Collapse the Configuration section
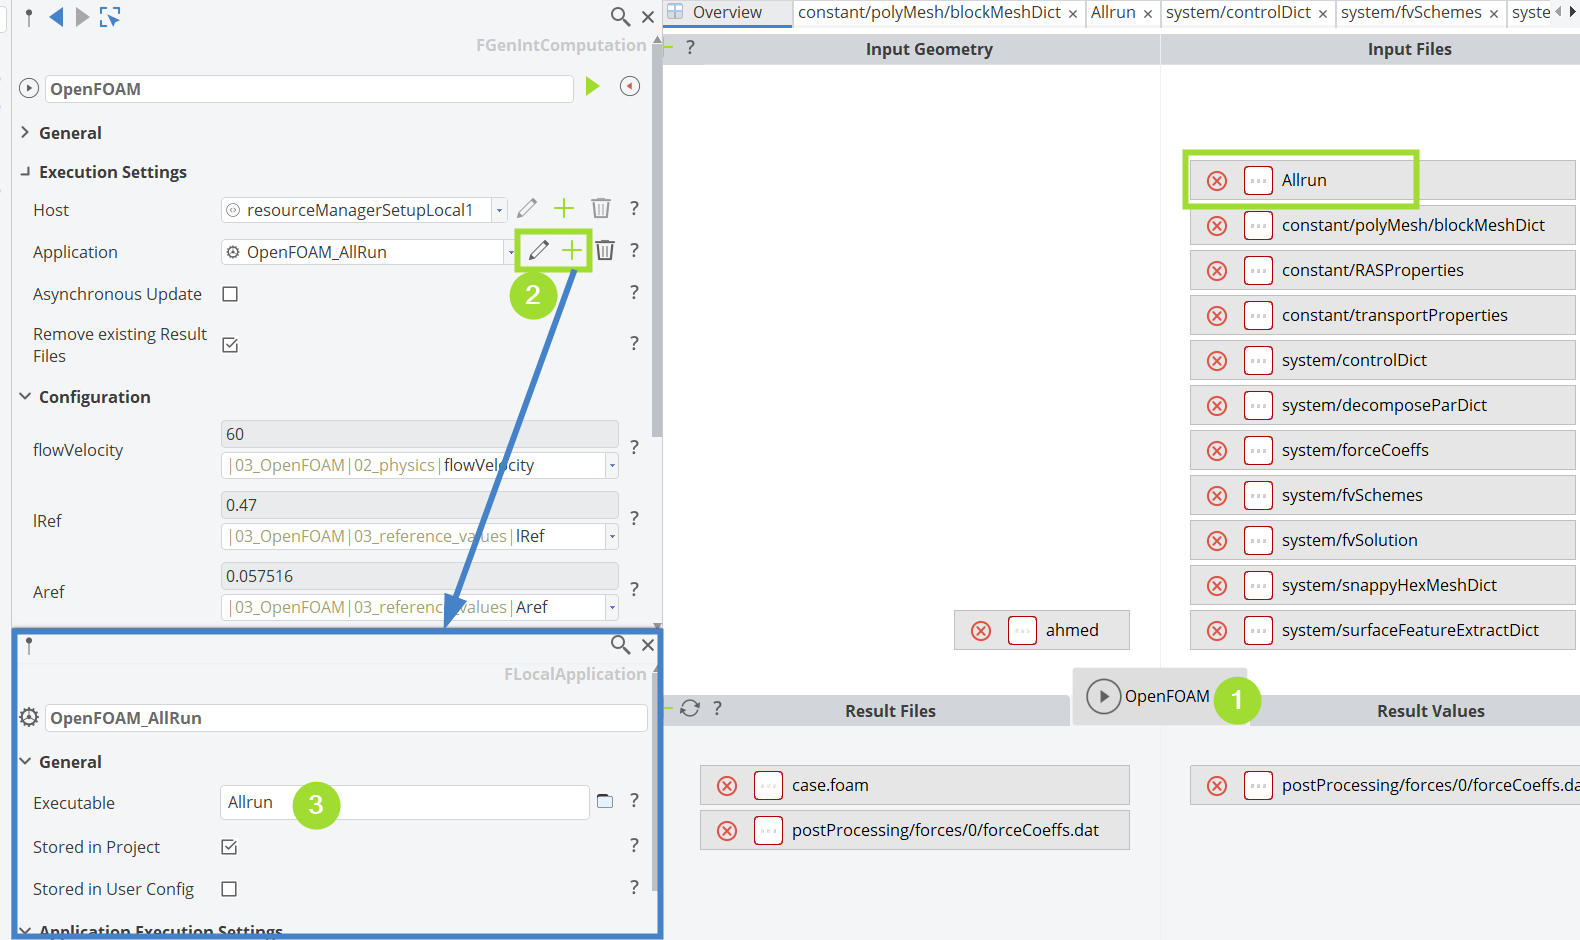 click(25, 397)
